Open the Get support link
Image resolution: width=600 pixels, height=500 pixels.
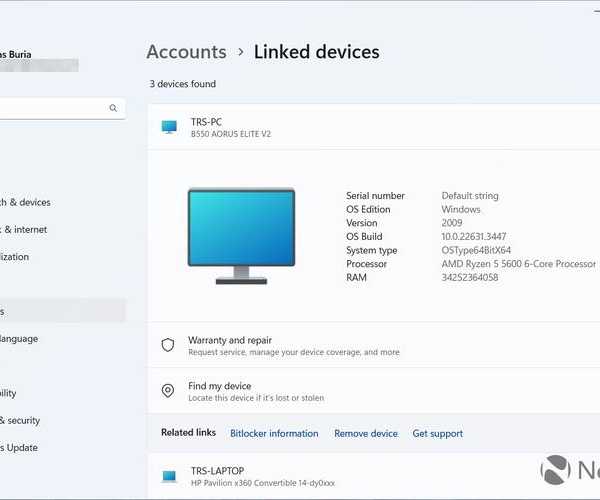437,433
